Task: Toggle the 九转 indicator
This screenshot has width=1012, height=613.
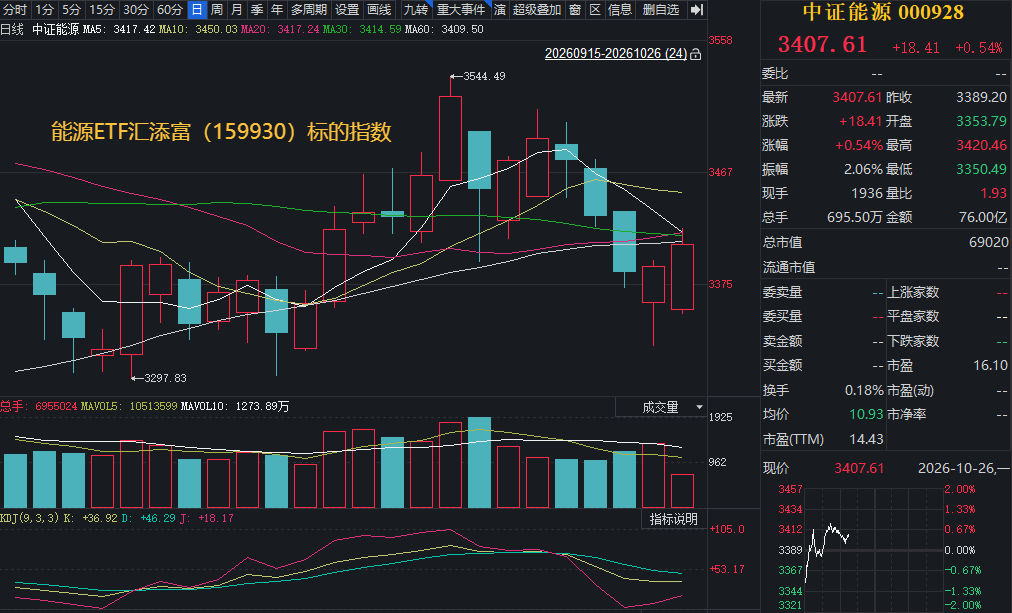Action: coord(416,10)
